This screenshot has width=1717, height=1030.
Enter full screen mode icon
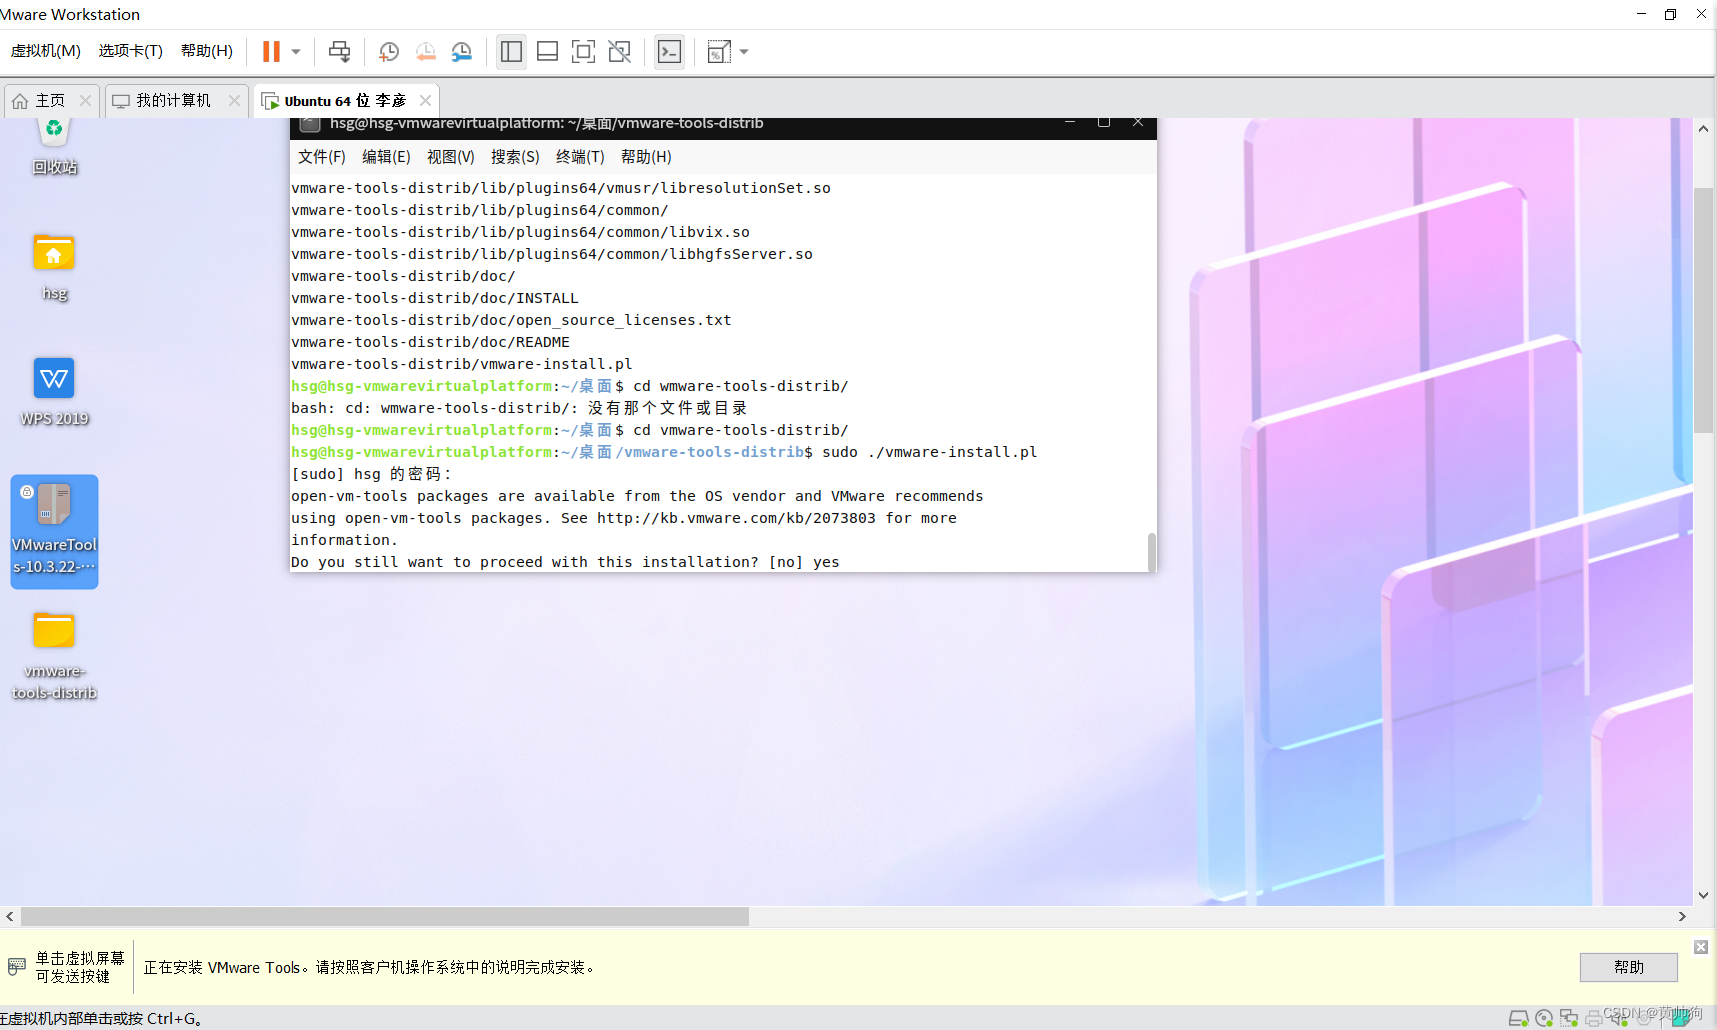(x=583, y=51)
